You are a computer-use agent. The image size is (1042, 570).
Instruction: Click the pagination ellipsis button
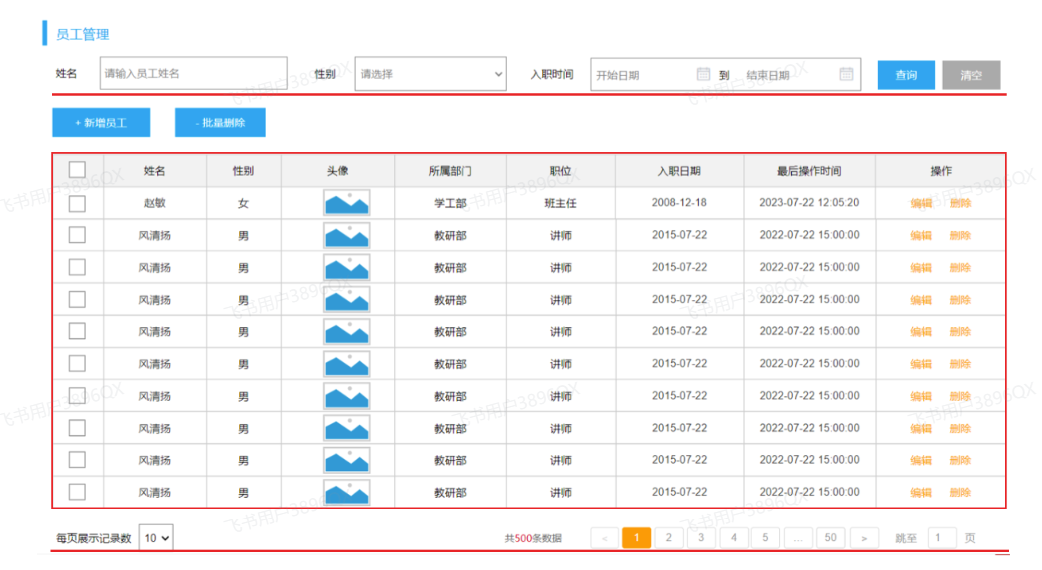tap(798, 537)
